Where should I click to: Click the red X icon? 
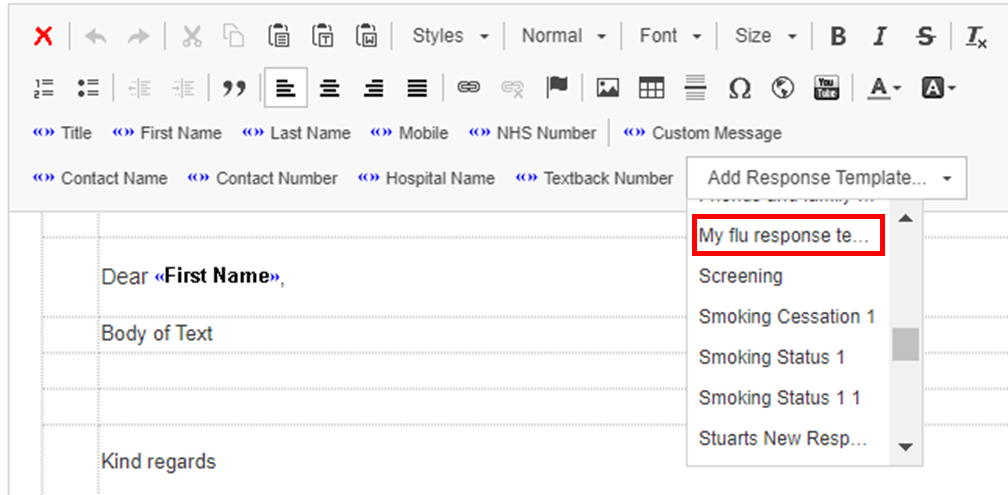[43, 36]
